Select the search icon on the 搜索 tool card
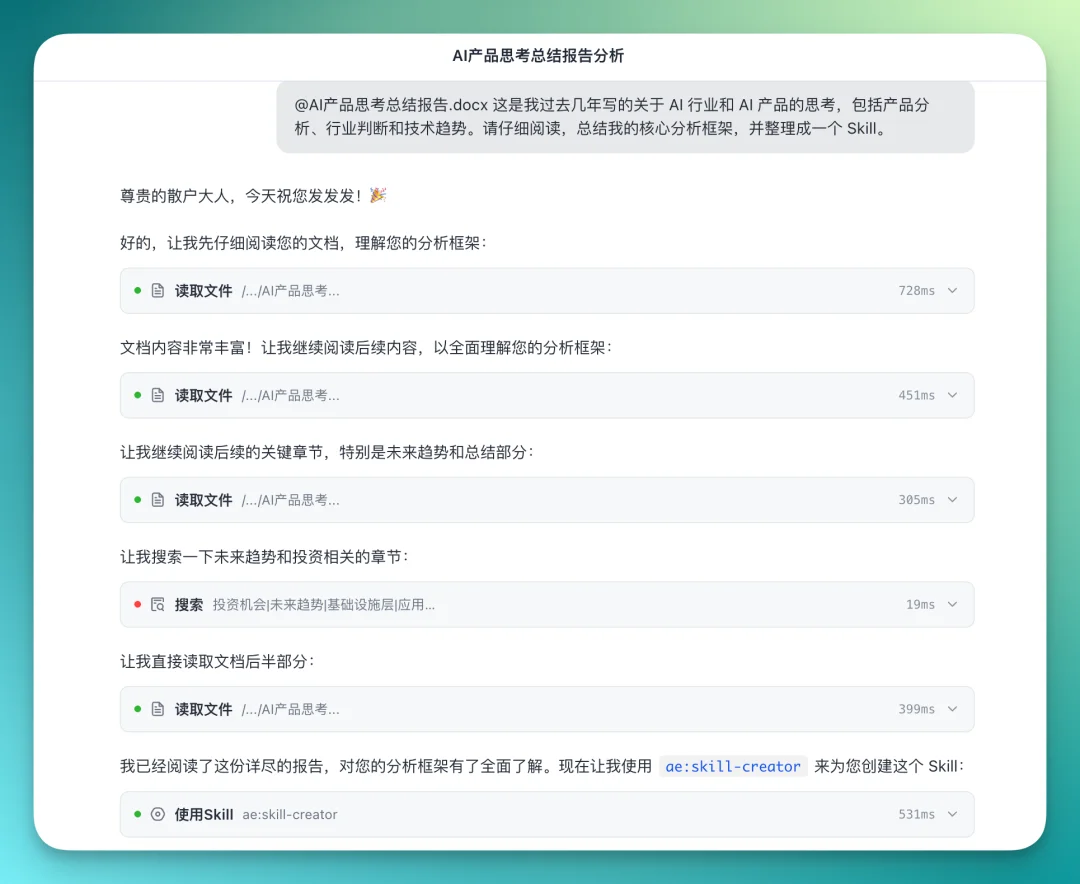1080x884 pixels. (x=158, y=604)
